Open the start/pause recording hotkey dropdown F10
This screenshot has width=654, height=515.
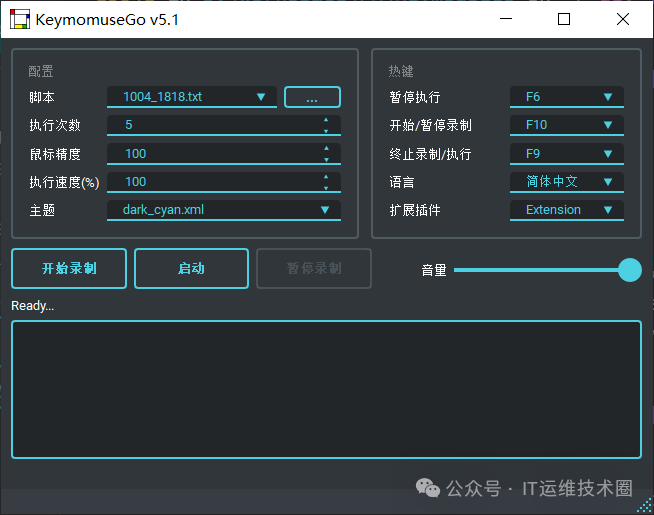coord(566,125)
